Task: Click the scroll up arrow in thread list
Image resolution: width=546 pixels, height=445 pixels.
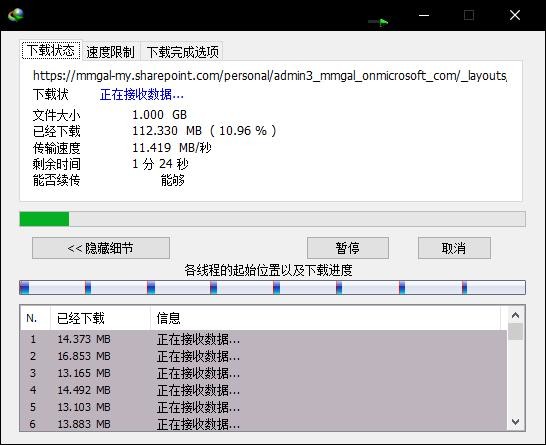Action: (x=515, y=315)
